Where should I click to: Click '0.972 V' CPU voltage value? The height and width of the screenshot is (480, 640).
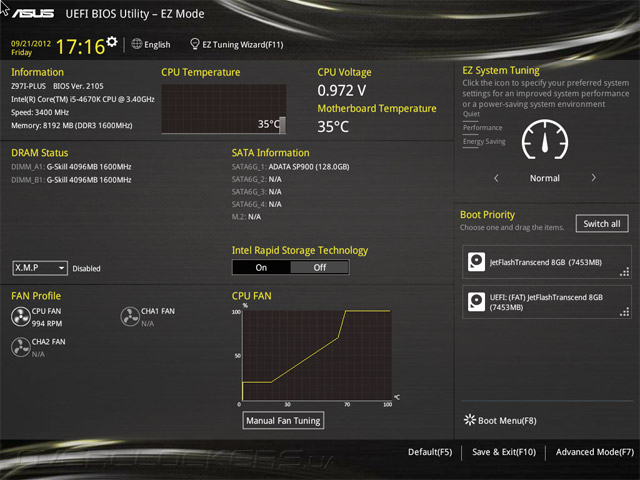click(x=342, y=91)
